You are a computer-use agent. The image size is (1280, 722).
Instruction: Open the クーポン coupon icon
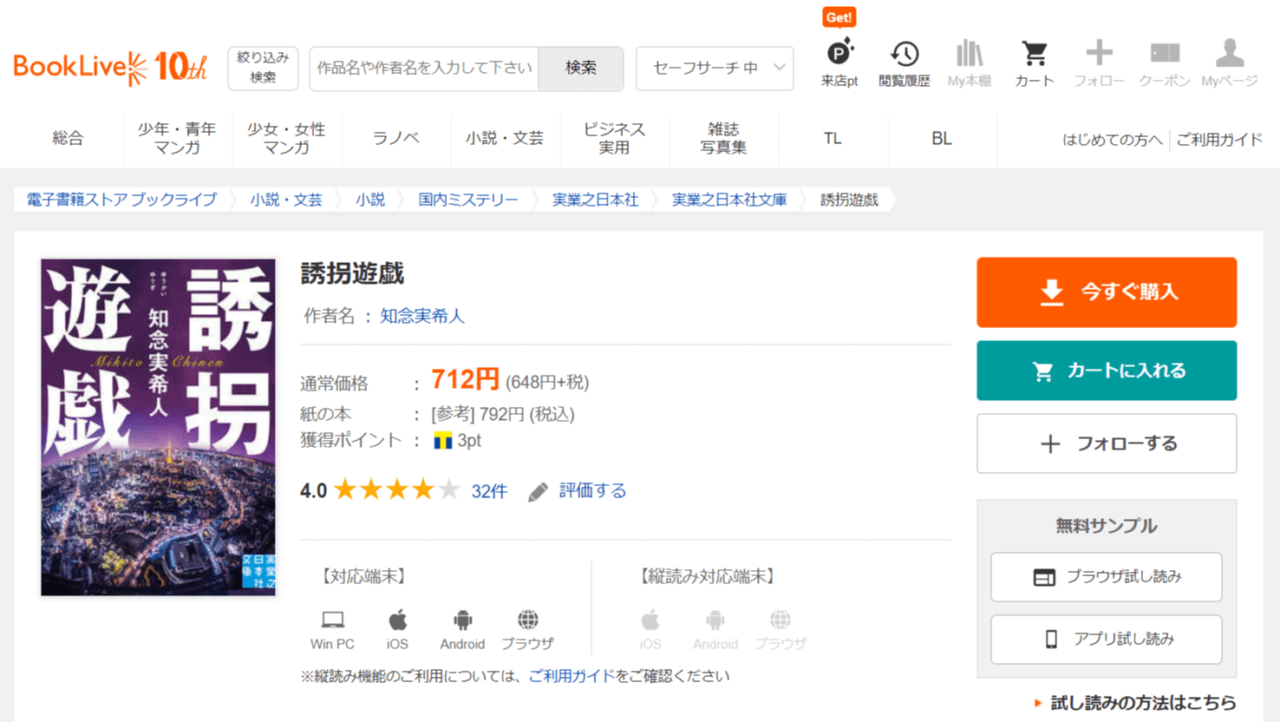1164,55
